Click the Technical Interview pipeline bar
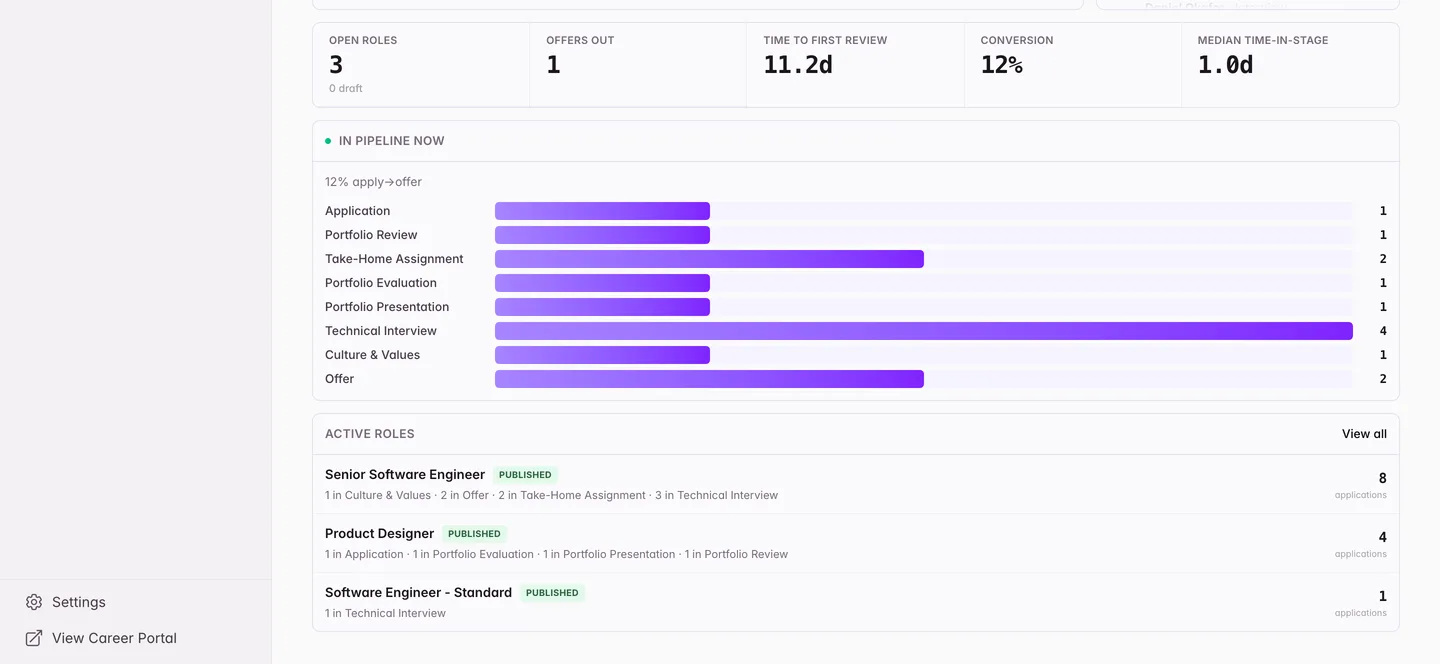The width and height of the screenshot is (1440, 664). point(924,331)
